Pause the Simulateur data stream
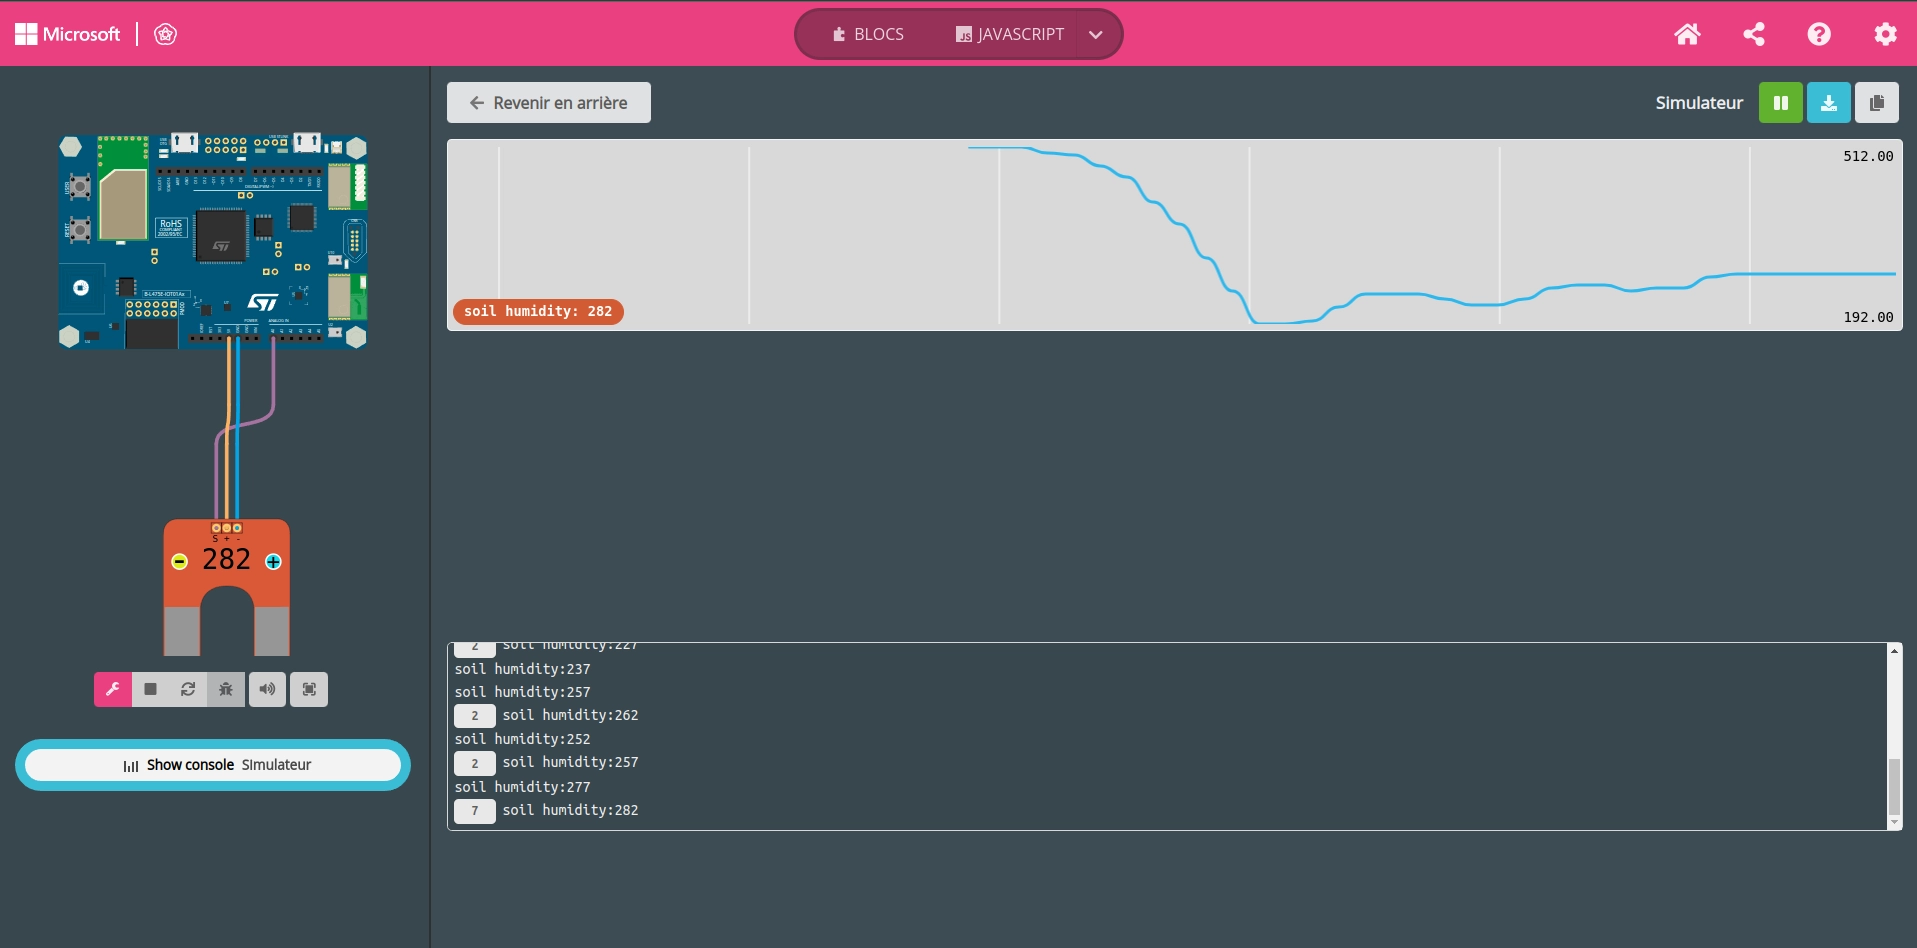 pos(1780,103)
